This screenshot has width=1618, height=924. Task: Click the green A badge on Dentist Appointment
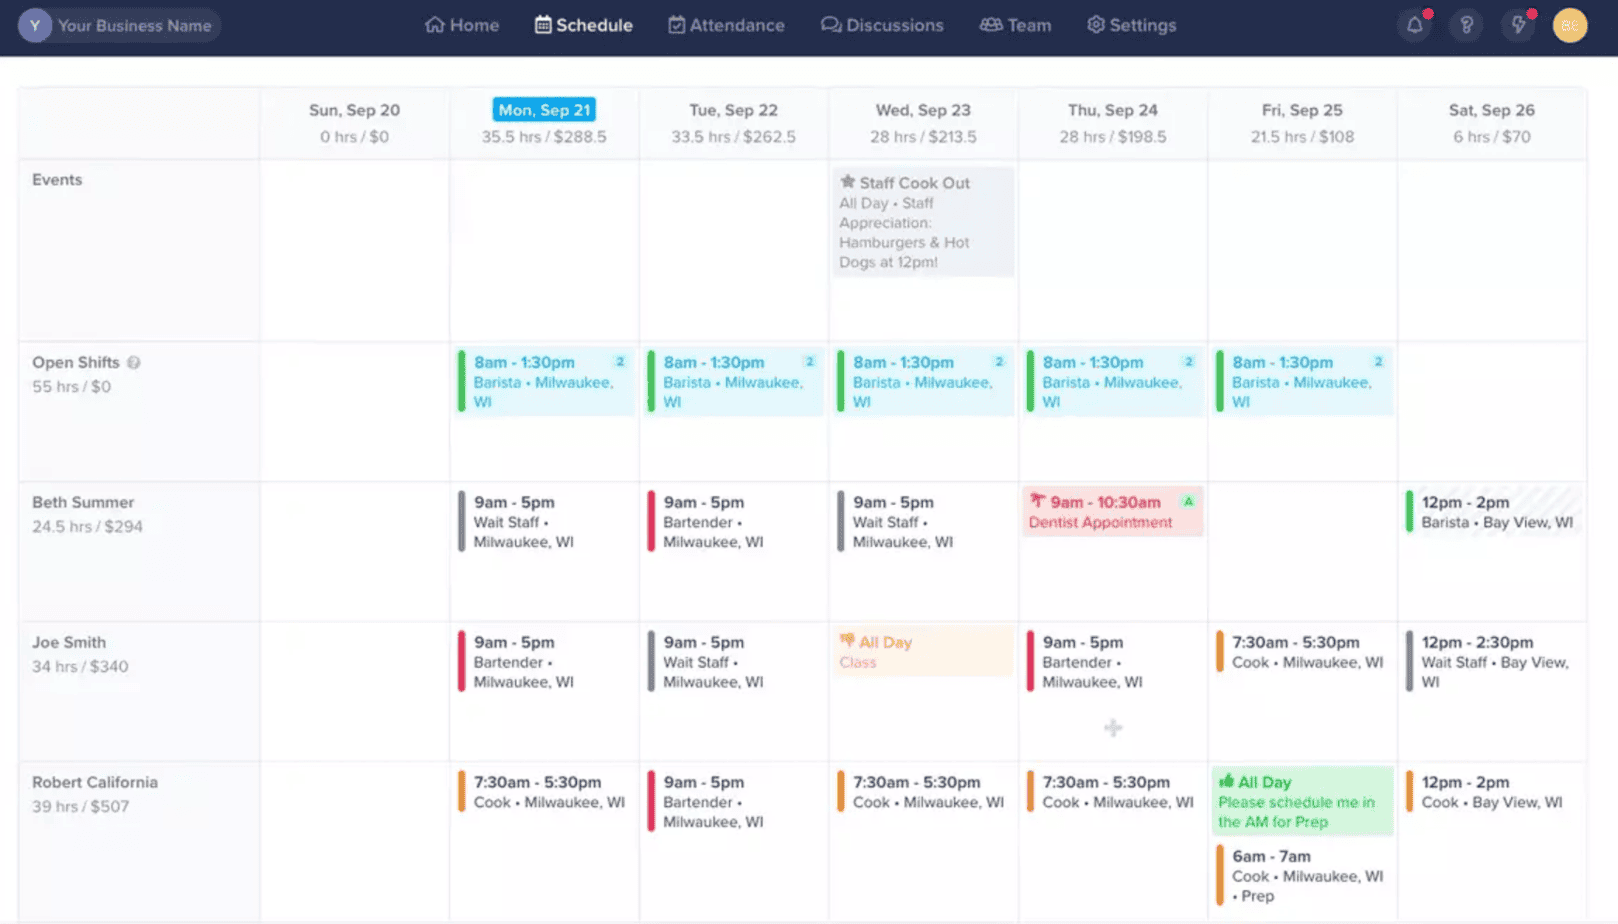click(1187, 502)
